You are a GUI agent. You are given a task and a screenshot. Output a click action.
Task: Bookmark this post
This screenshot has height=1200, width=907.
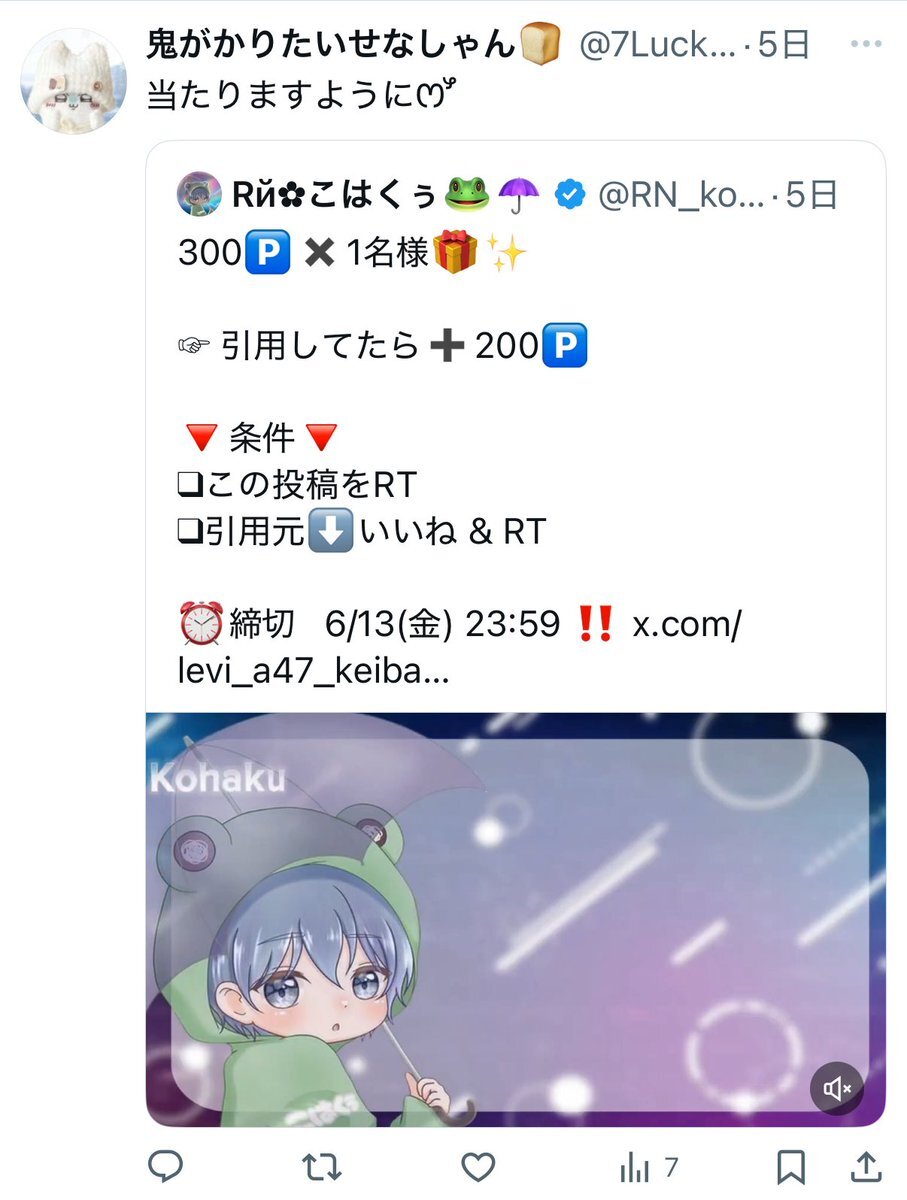point(792,1165)
